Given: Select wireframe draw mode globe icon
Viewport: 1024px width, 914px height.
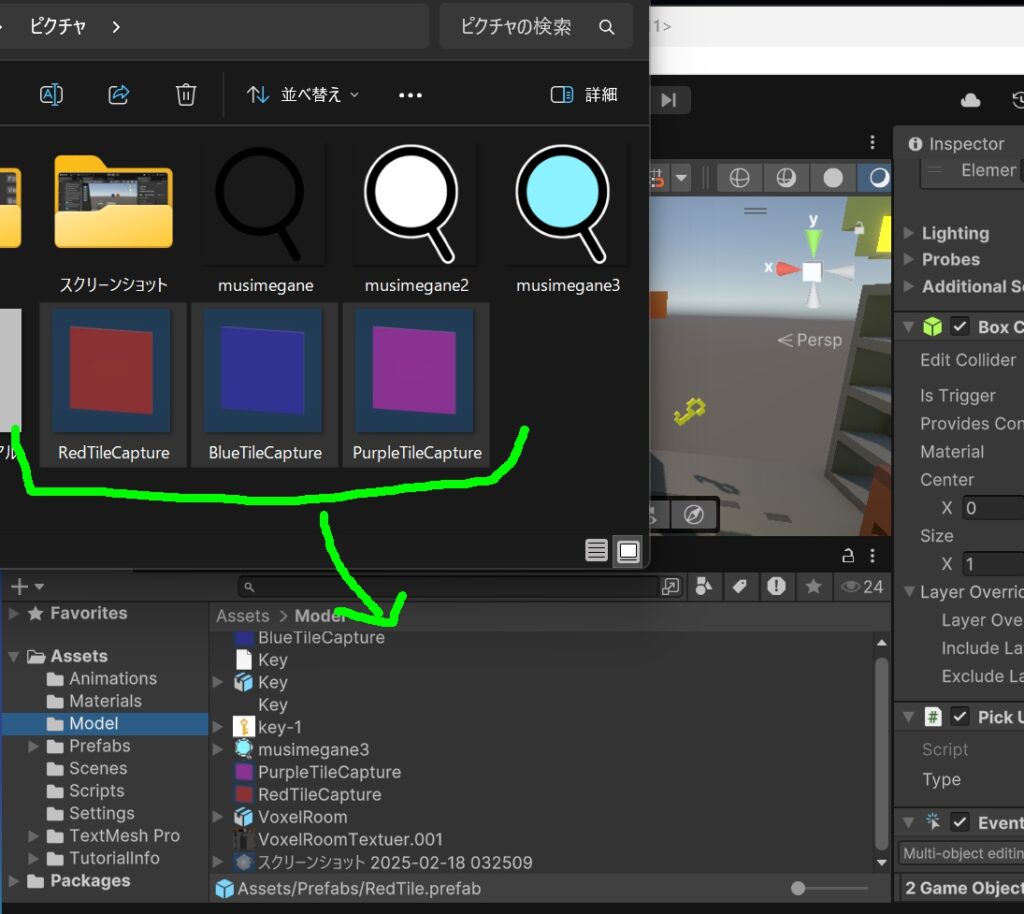Looking at the screenshot, I should (x=739, y=178).
